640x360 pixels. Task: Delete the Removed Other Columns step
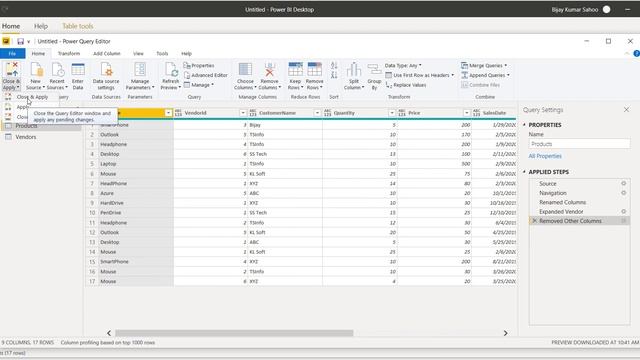[x=534, y=221]
